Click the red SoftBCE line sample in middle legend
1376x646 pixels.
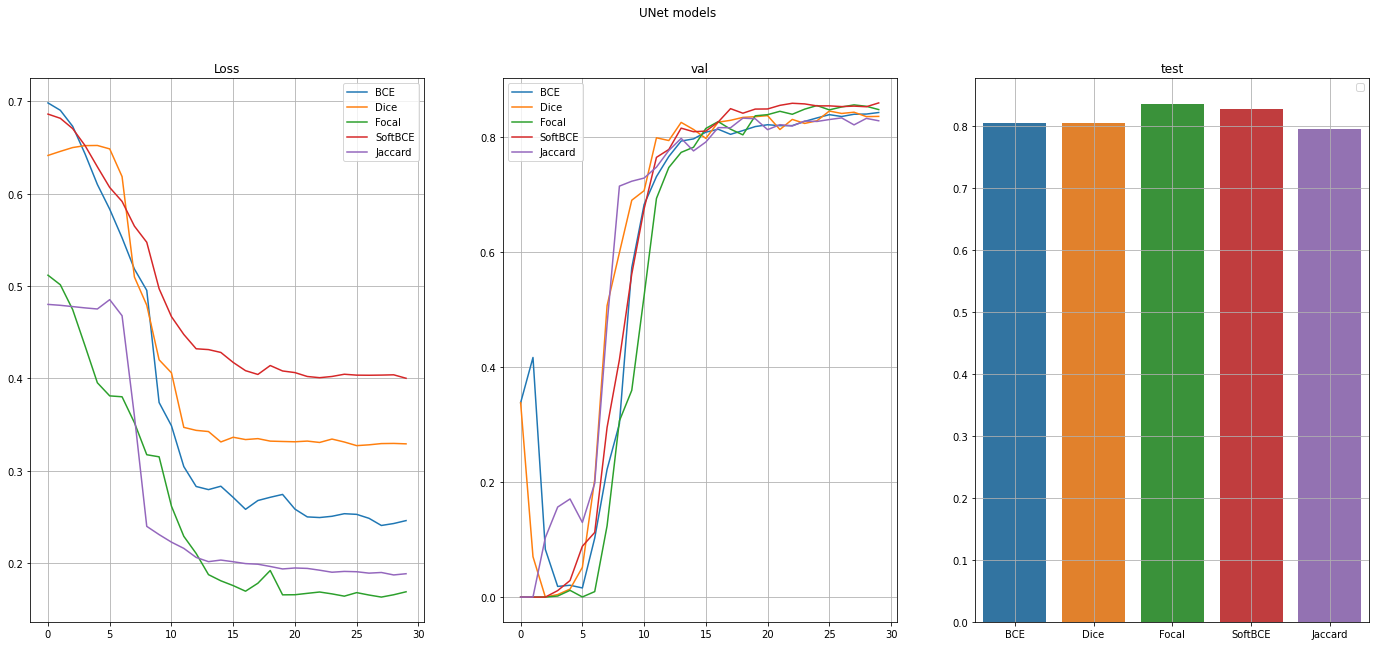click(x=521, y=137)
